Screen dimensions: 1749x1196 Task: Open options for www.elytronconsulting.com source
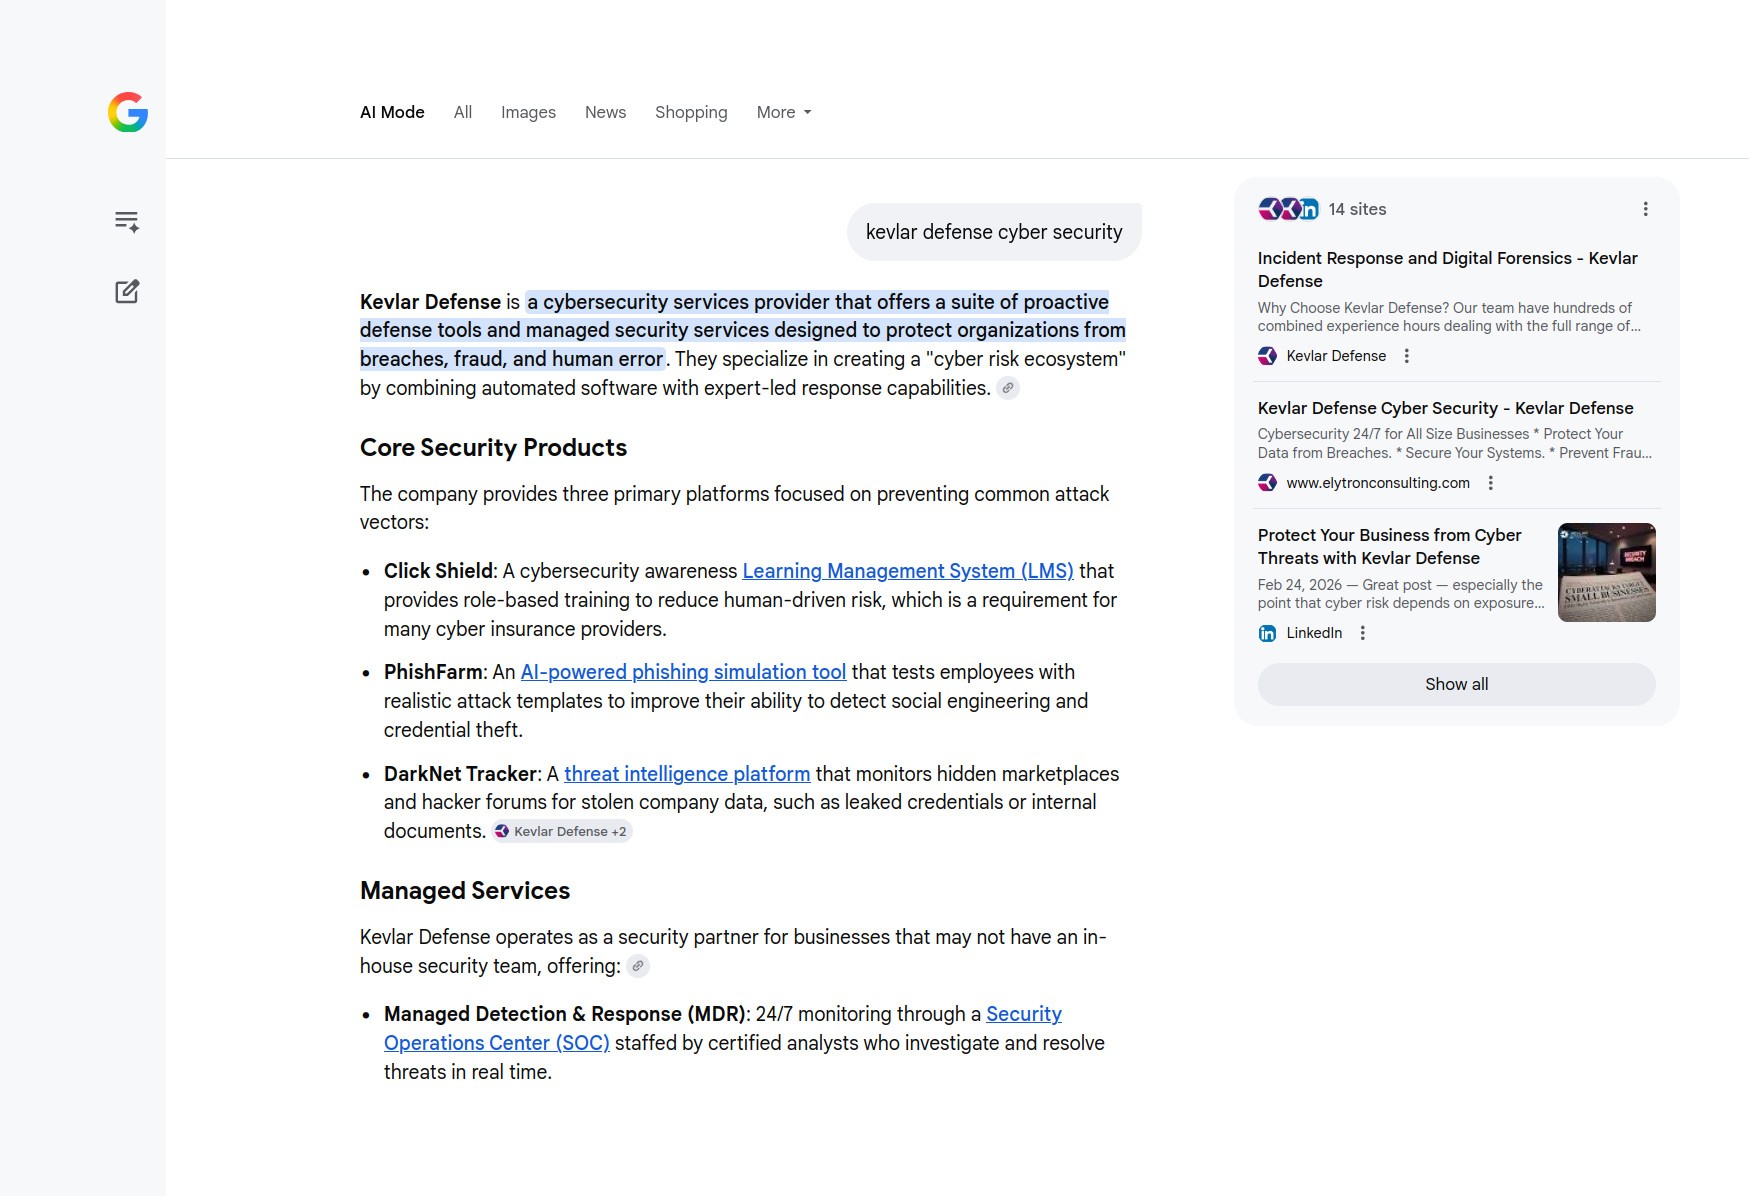pos(1491,483)
